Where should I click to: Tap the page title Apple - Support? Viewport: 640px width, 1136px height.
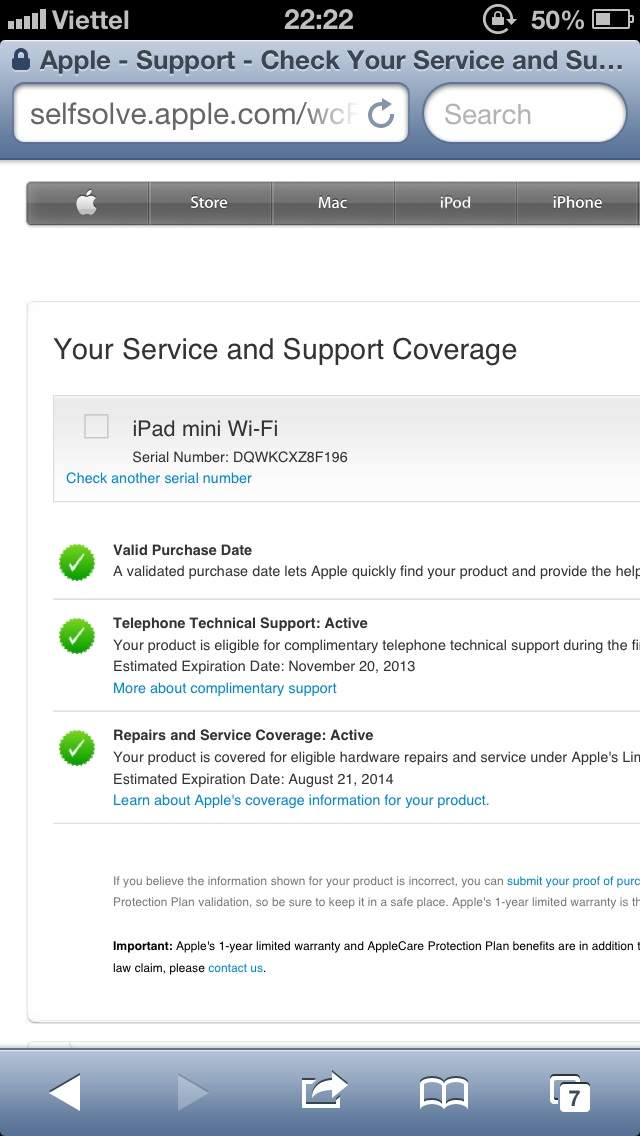point(331,60)
